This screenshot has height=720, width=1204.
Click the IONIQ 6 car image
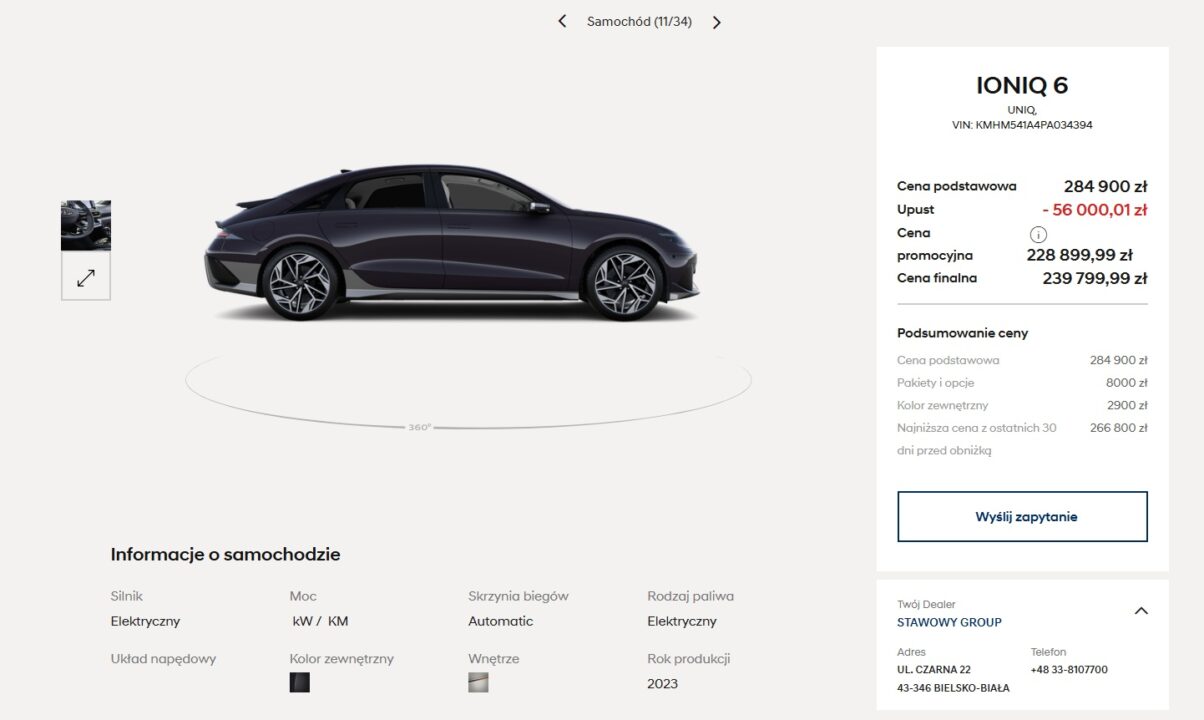(x=451, y=244)
